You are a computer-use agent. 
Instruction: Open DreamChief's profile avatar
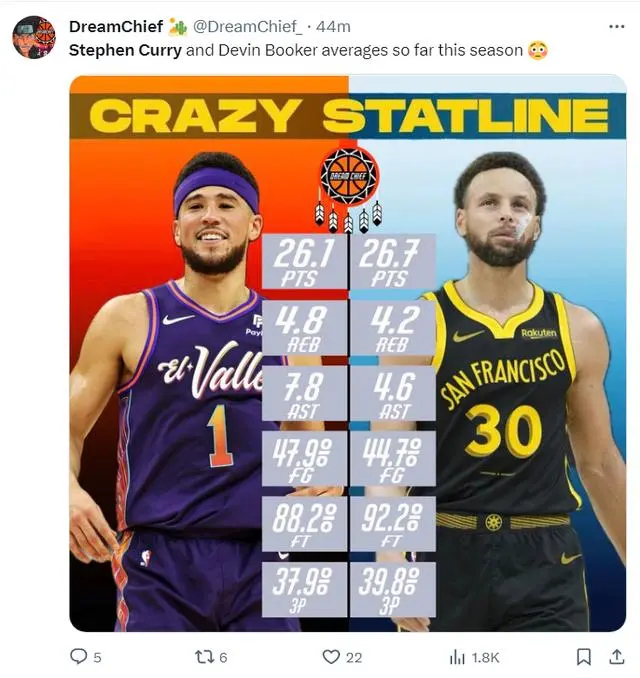point(33,37)
